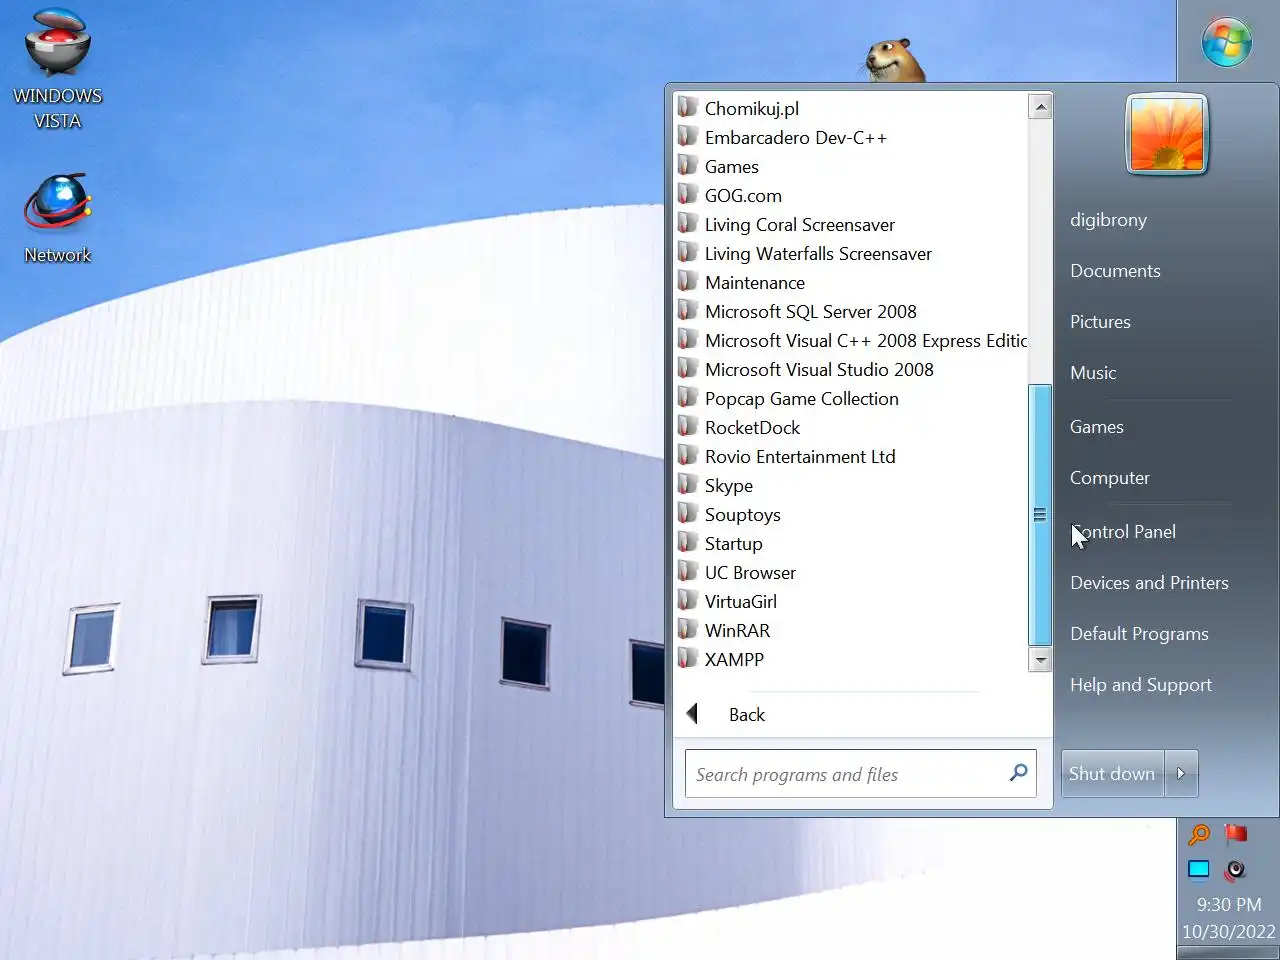This screenshot has width=1280, height=960.
Task: Open the Shut down options arrow
Action: tap(1181, 773)
